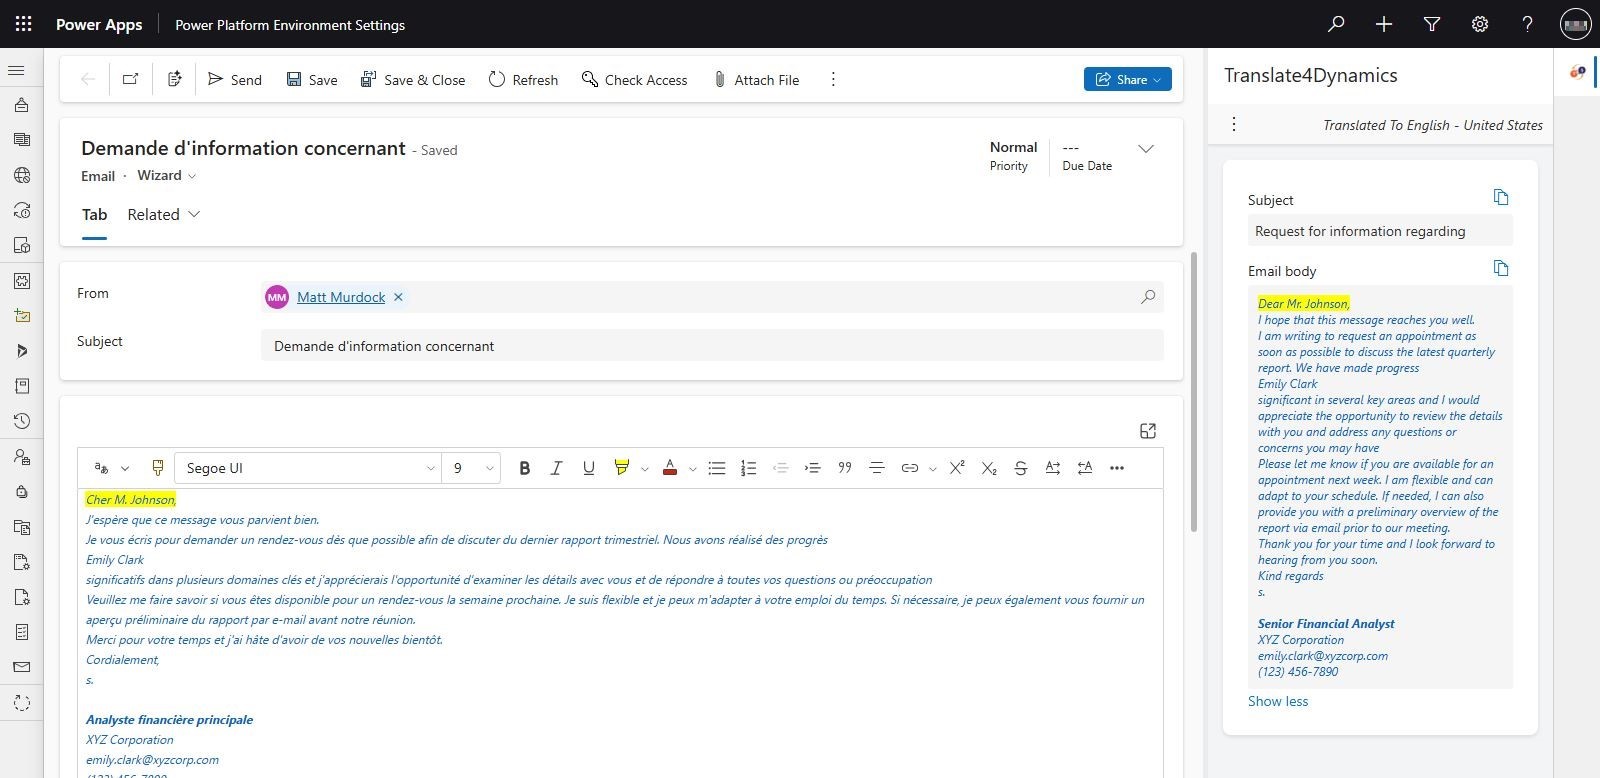Screen dimensions: 1600x778
Task: Toggle subscript formatting
Action: pyautogui.click(x=989, y=468)
